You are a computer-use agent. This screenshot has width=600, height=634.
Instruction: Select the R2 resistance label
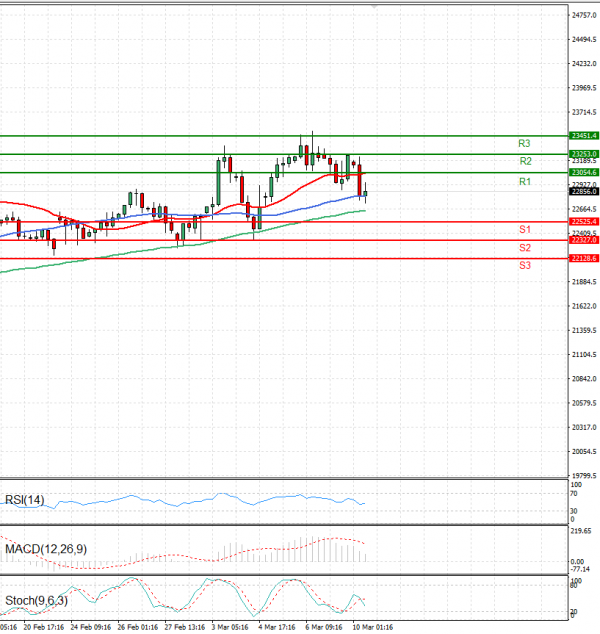click(524, 162)
